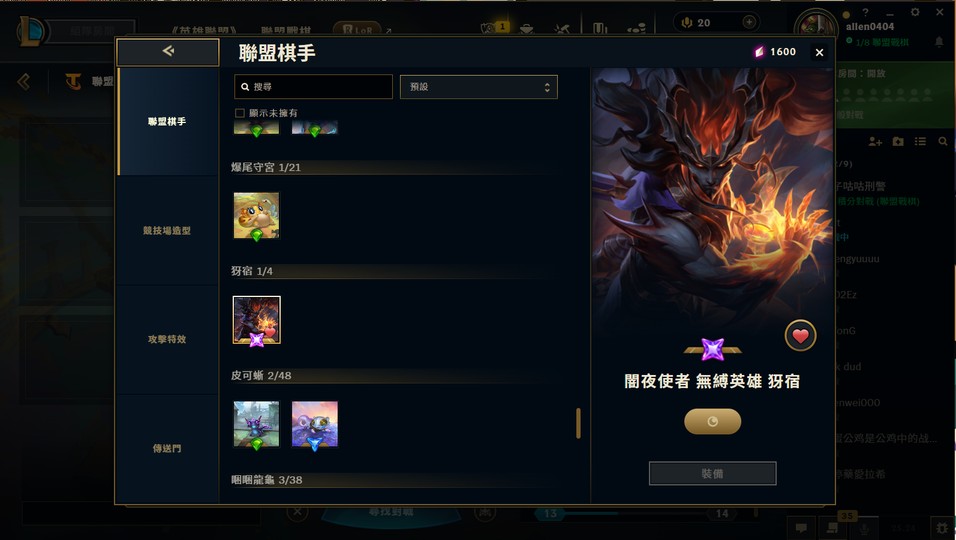Viewport: 956px width, 540px height.
Task: Open the 預設 sort dropdown
Action: (x=479, y=87)
